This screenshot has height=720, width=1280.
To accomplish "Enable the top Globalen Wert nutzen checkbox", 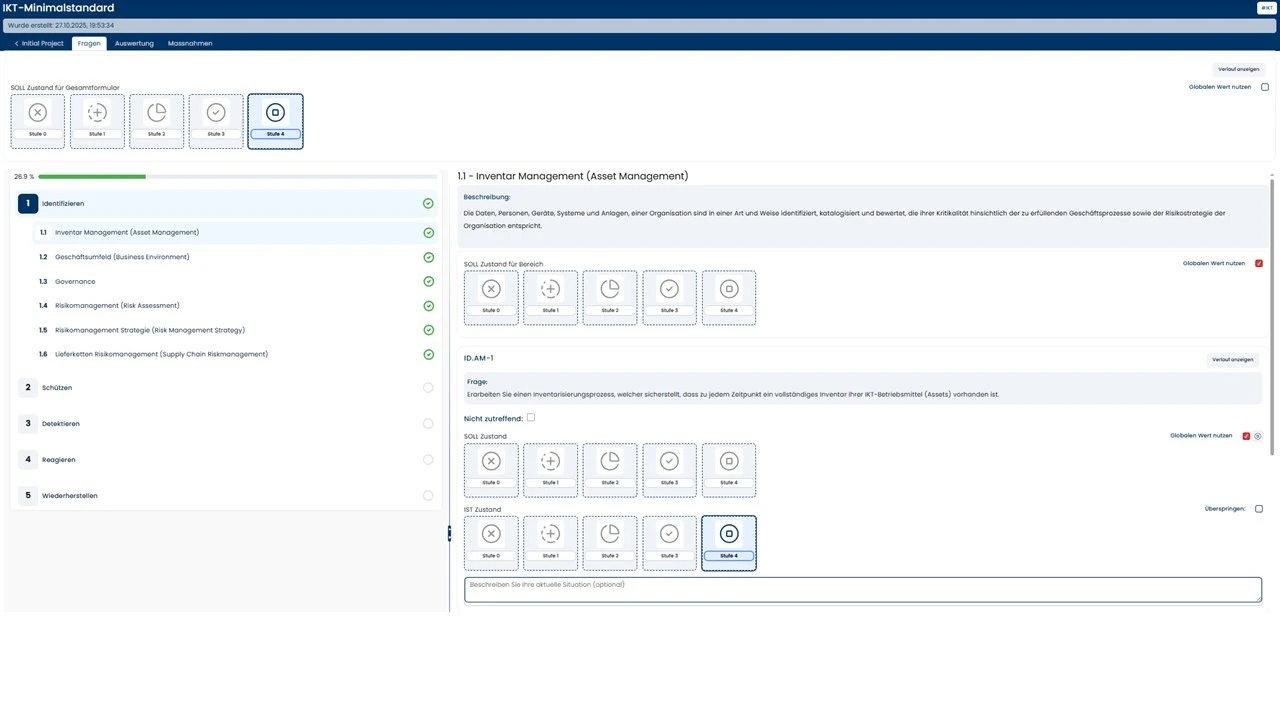I will (1264, 87).
